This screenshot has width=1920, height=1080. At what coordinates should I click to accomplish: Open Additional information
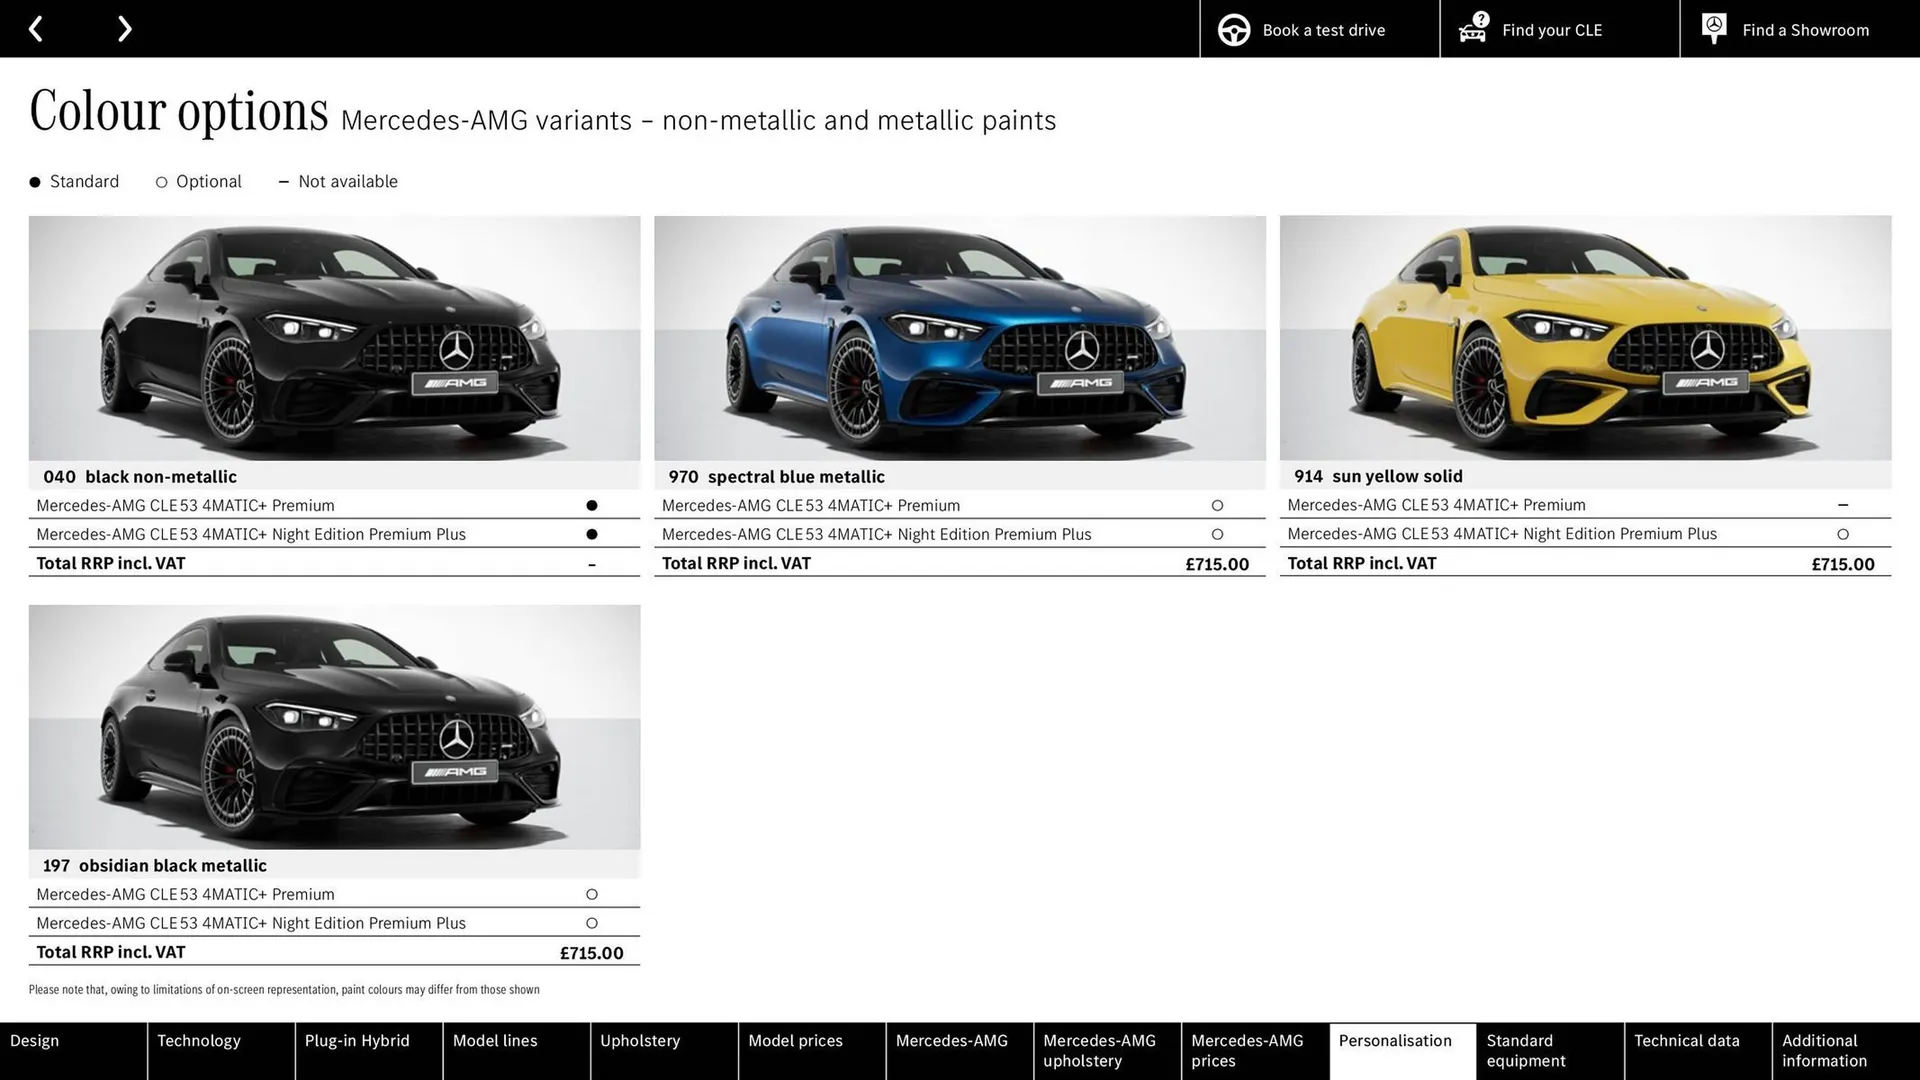(1824, 1050)
